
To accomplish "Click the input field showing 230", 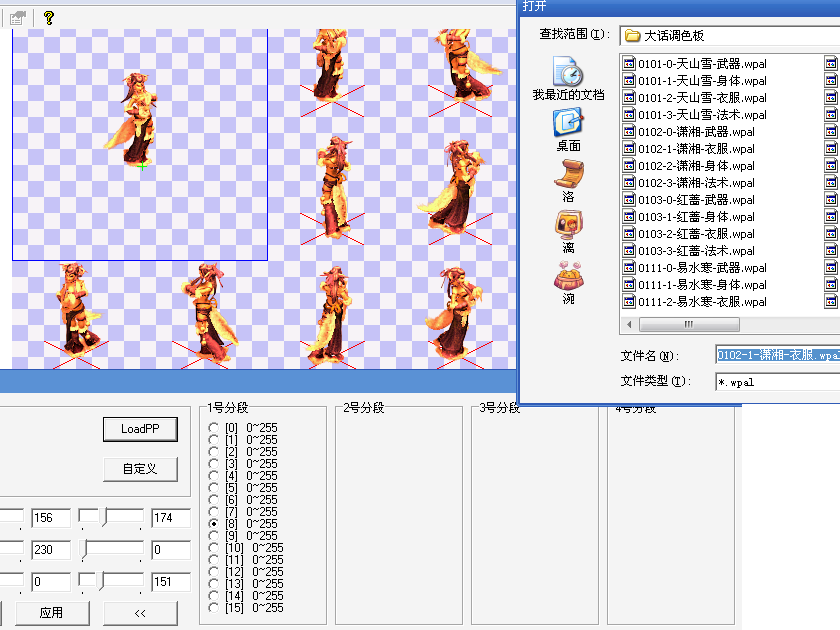I will coord(51,550).
